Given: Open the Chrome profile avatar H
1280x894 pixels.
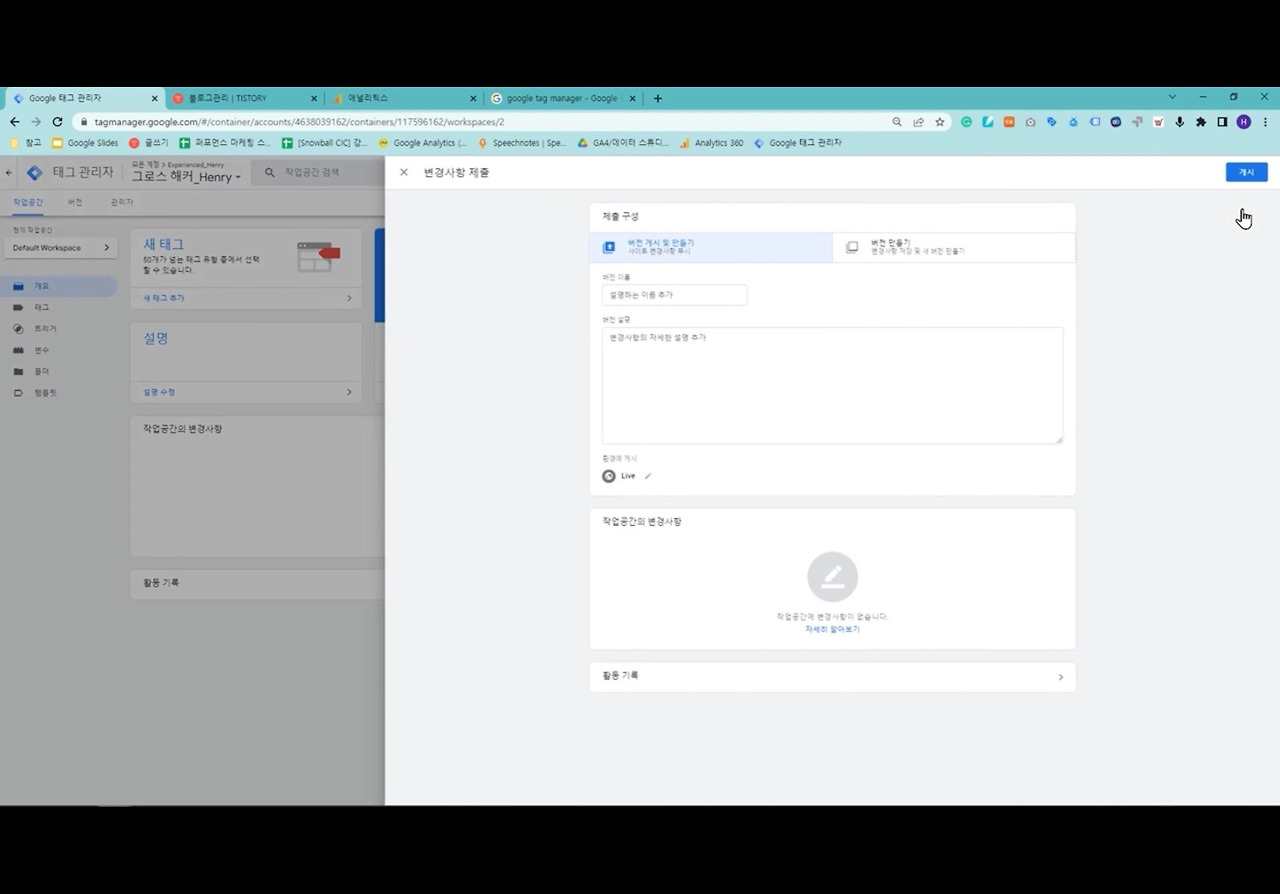Looking at the screenshot, I should (1243, 122).
